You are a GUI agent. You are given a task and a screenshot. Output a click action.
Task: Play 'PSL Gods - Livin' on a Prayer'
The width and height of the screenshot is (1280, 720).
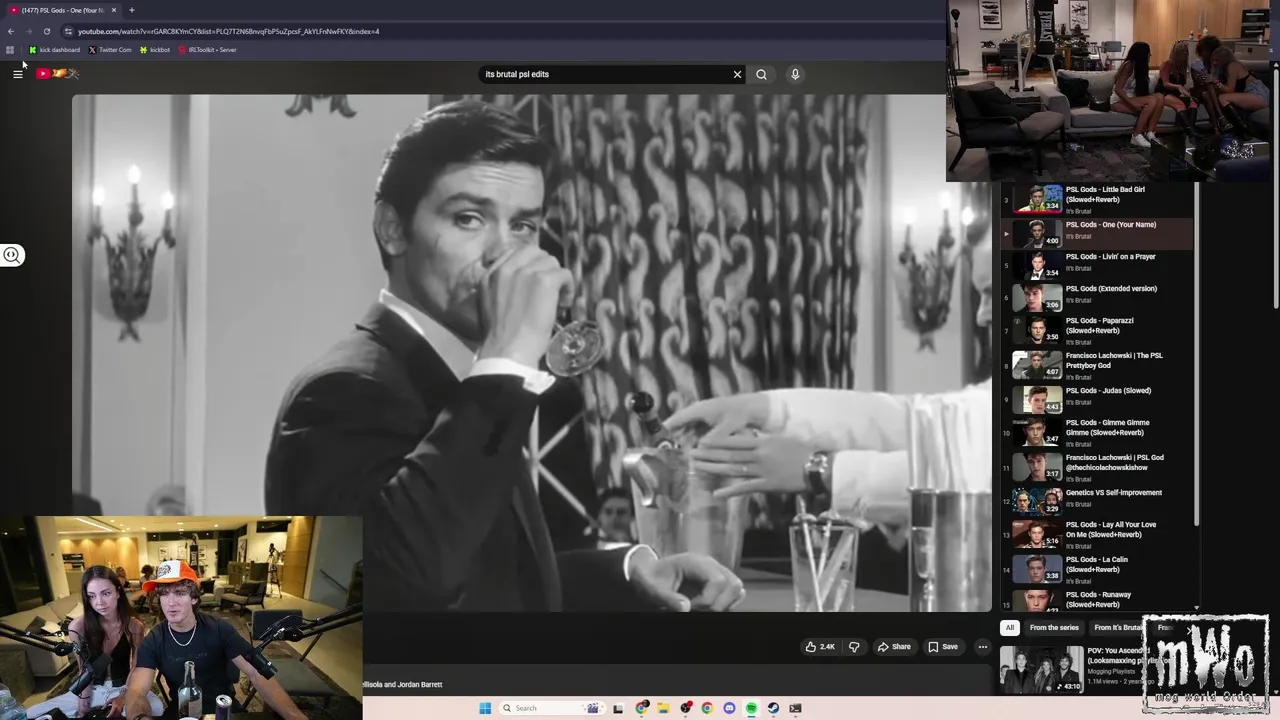[x=1097, y=265]
